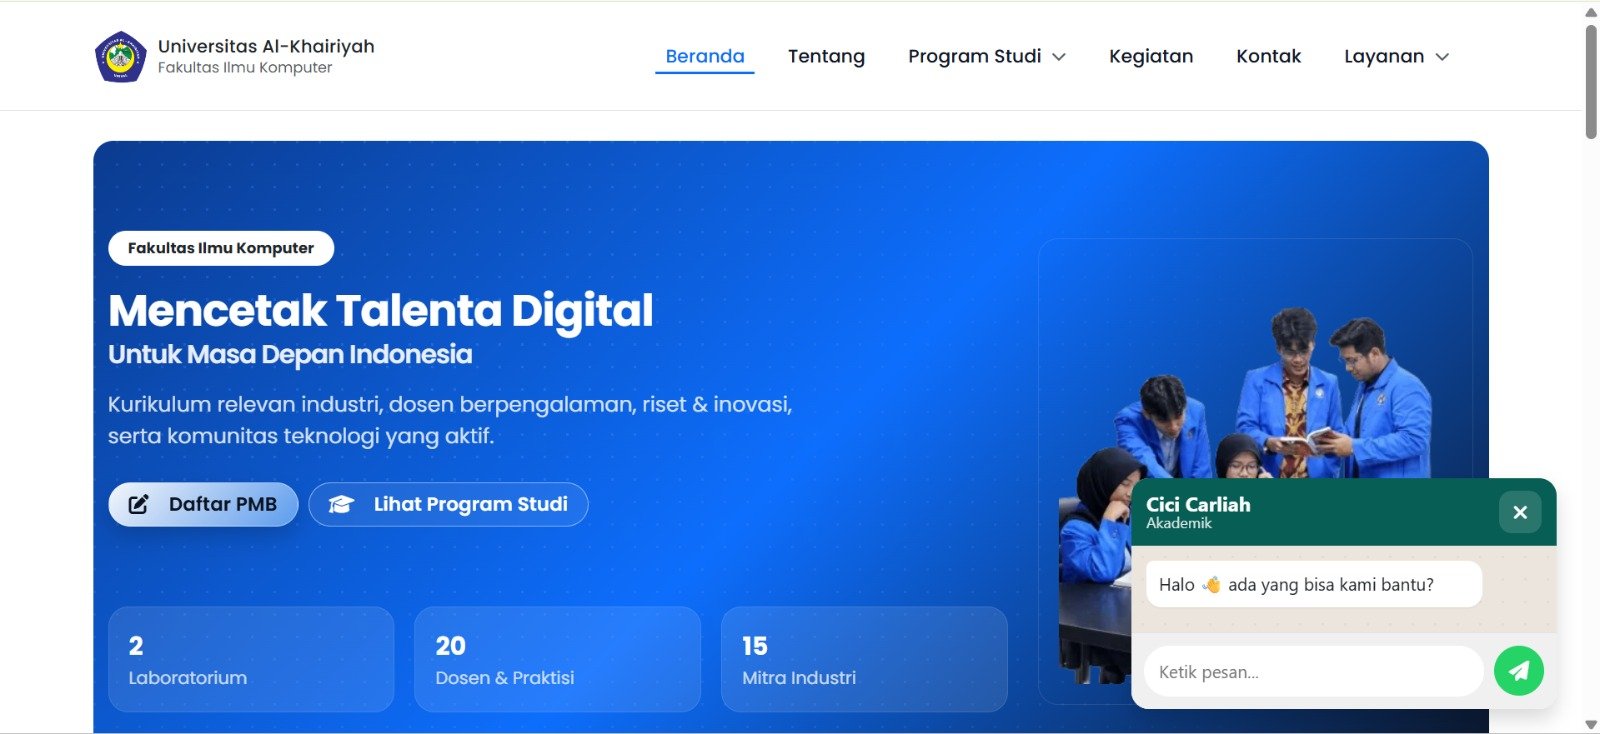Open the Beranda menu item
The height and width of the screenshot is (734, 1600).
pos(705,56)
